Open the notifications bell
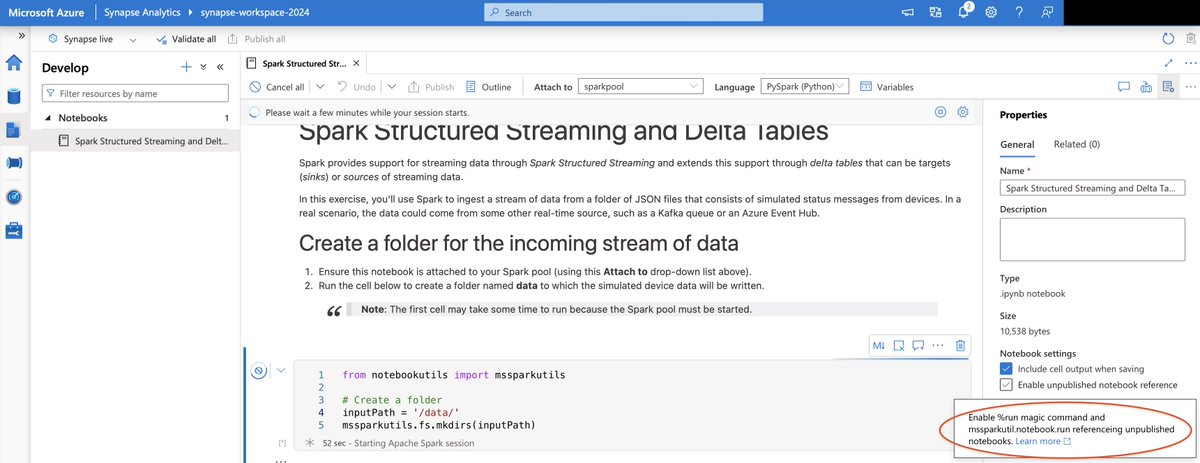The image size is (1200, 463). tap(964, 12)
